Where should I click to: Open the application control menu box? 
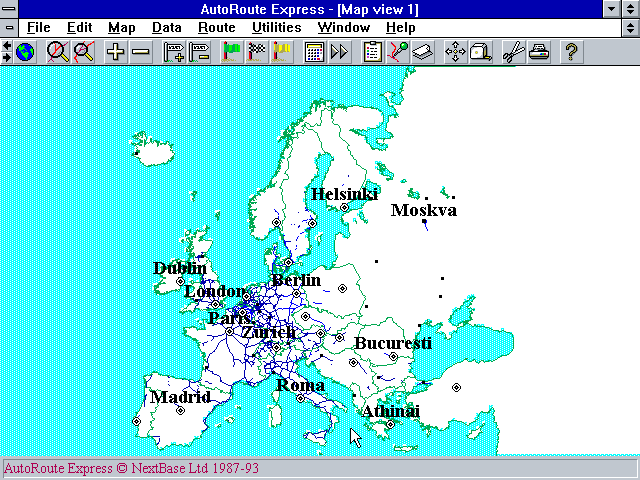click(9, 9)
